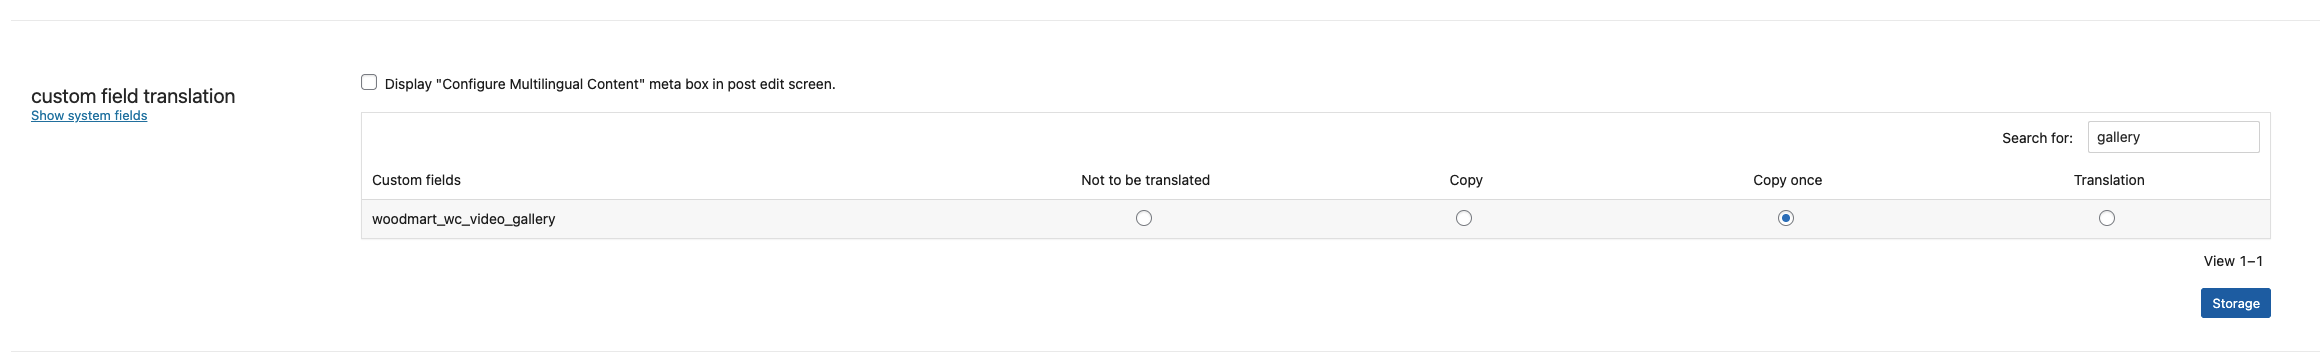2320x360 pixels.
Task: Click the blue Storage button
Action: coord(2235,303)
